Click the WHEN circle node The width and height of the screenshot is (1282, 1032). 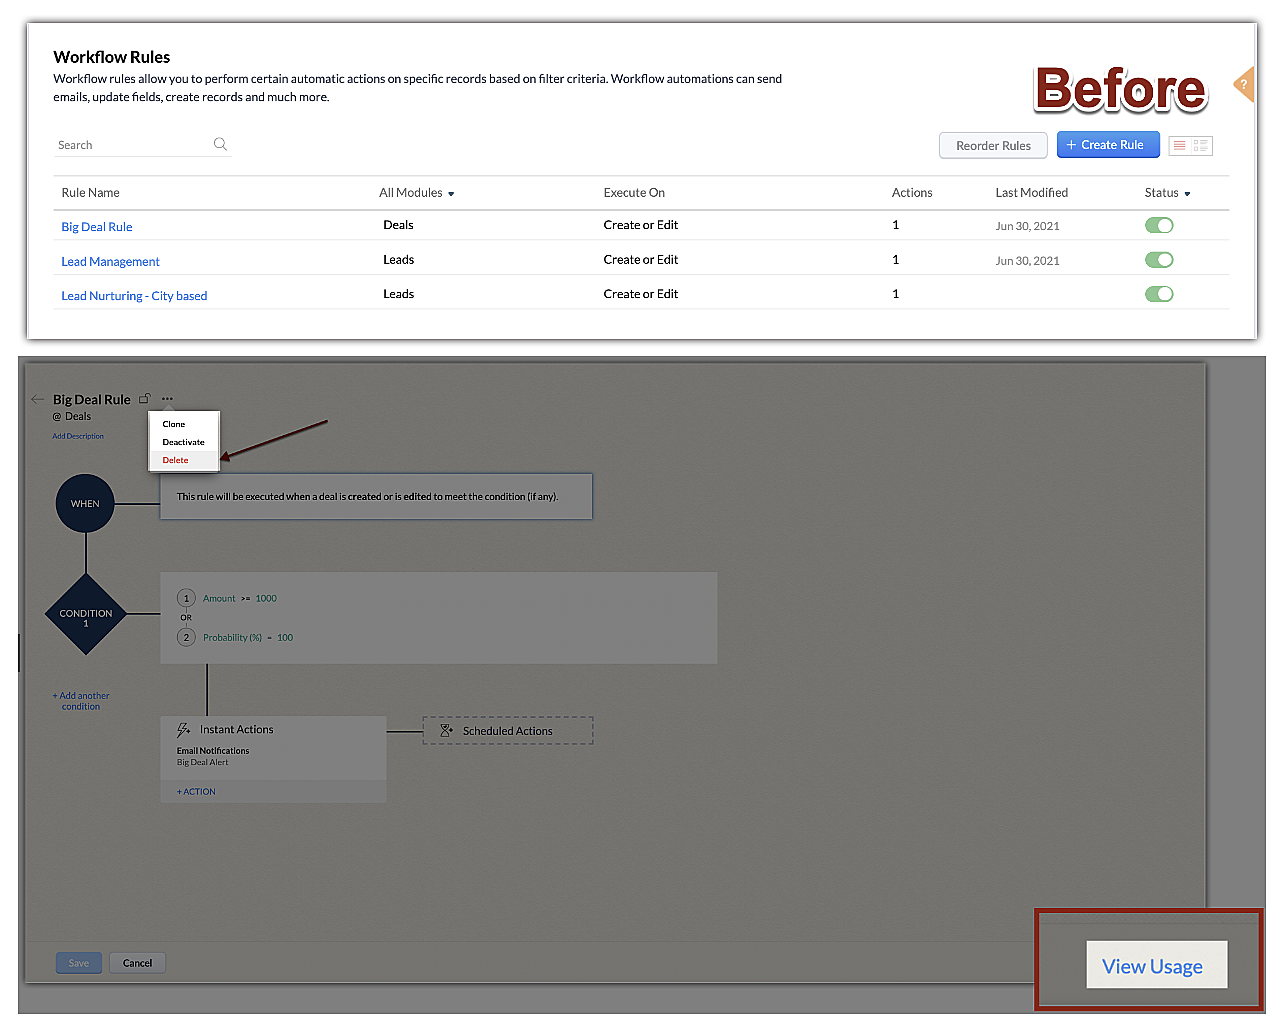pos(85,504)
